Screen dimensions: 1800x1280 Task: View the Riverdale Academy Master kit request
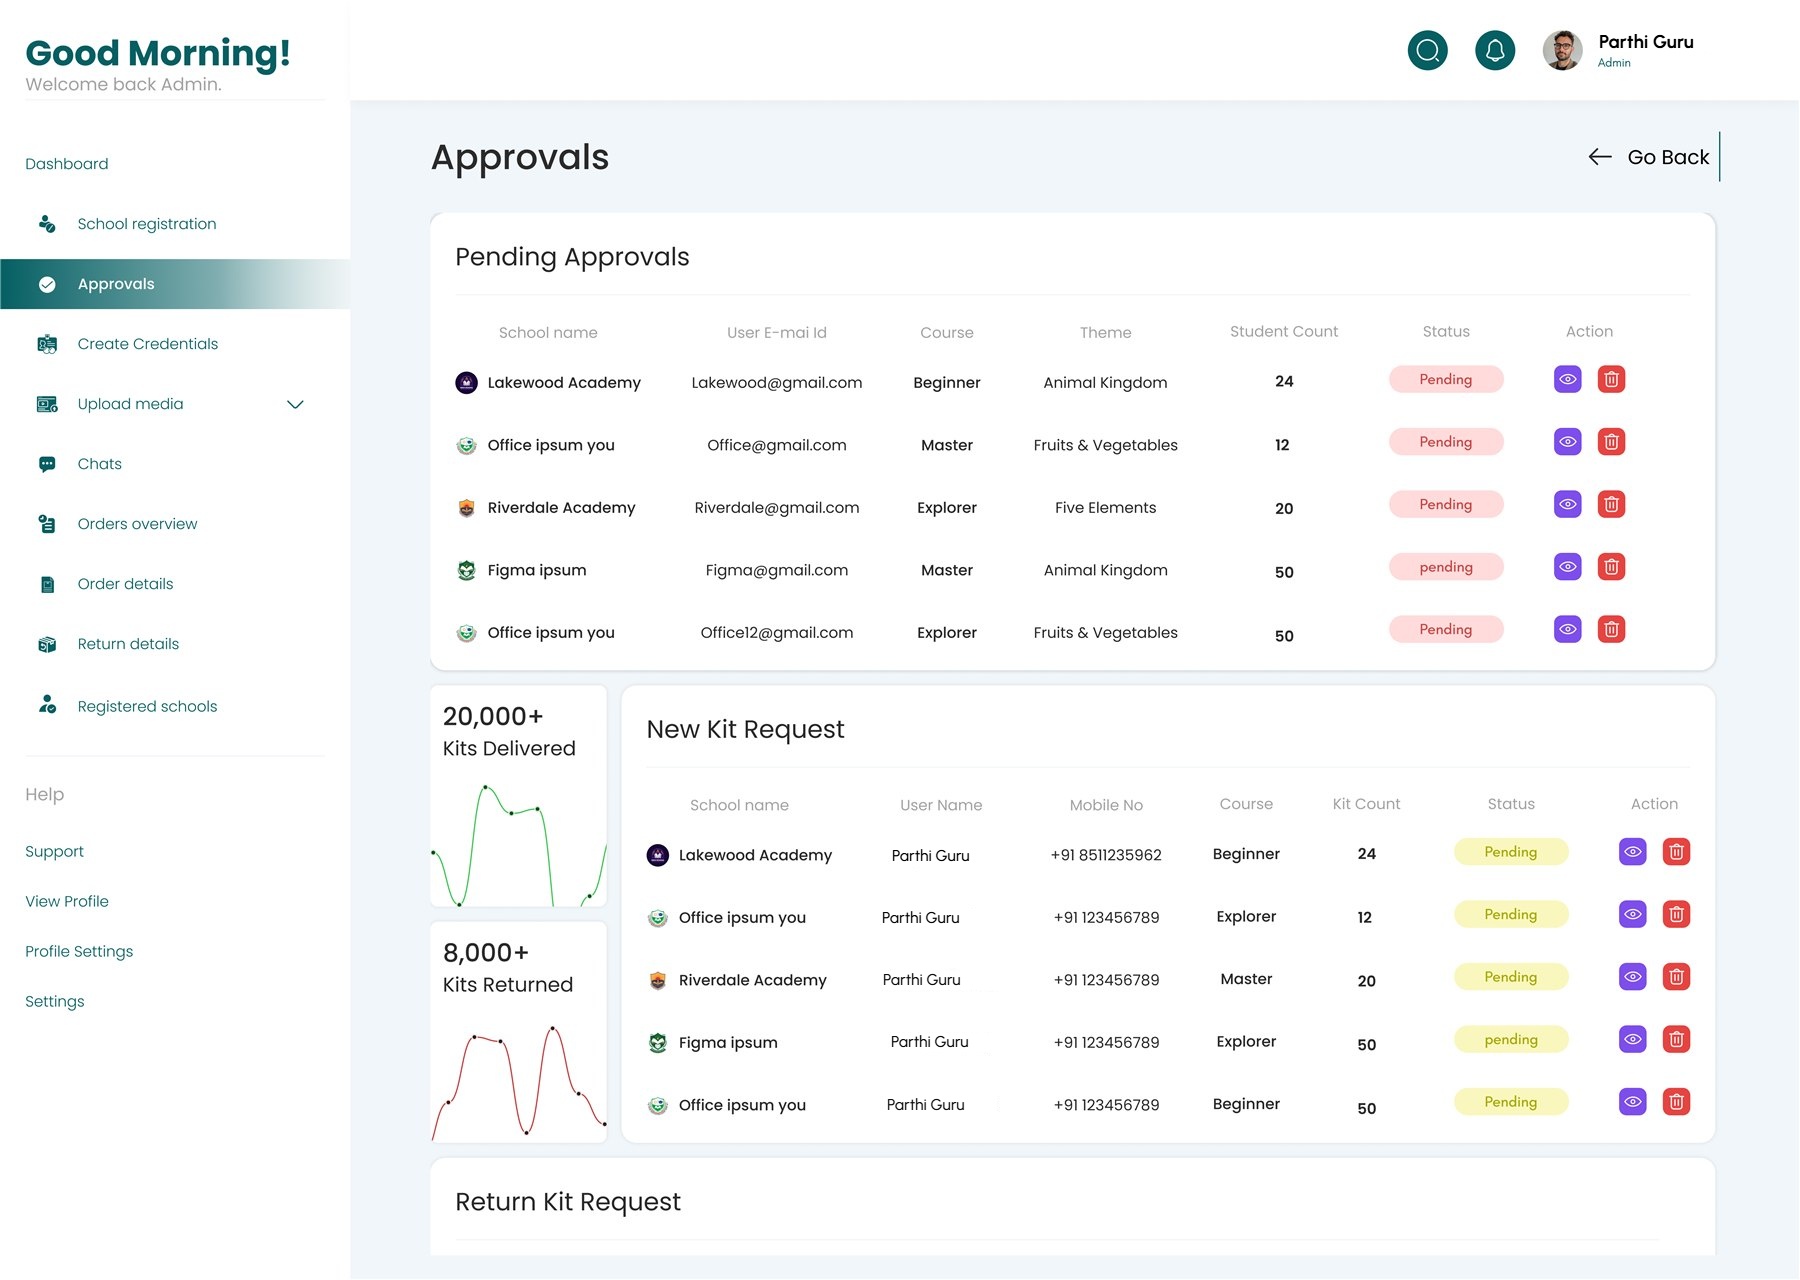[x=1633, y=976]
